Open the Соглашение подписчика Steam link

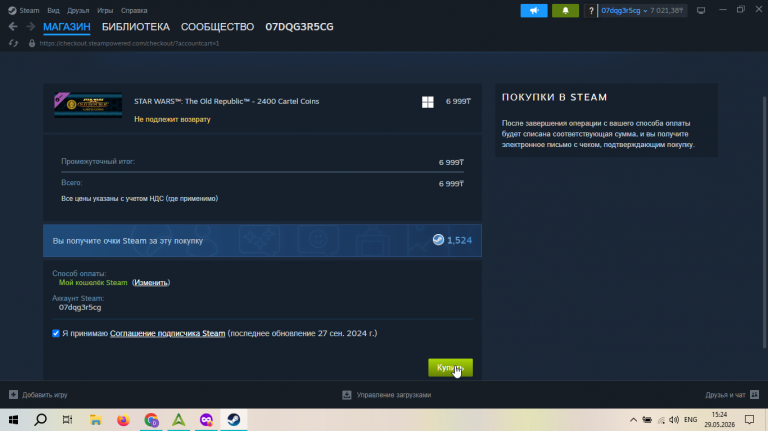(x=168, y=333)
